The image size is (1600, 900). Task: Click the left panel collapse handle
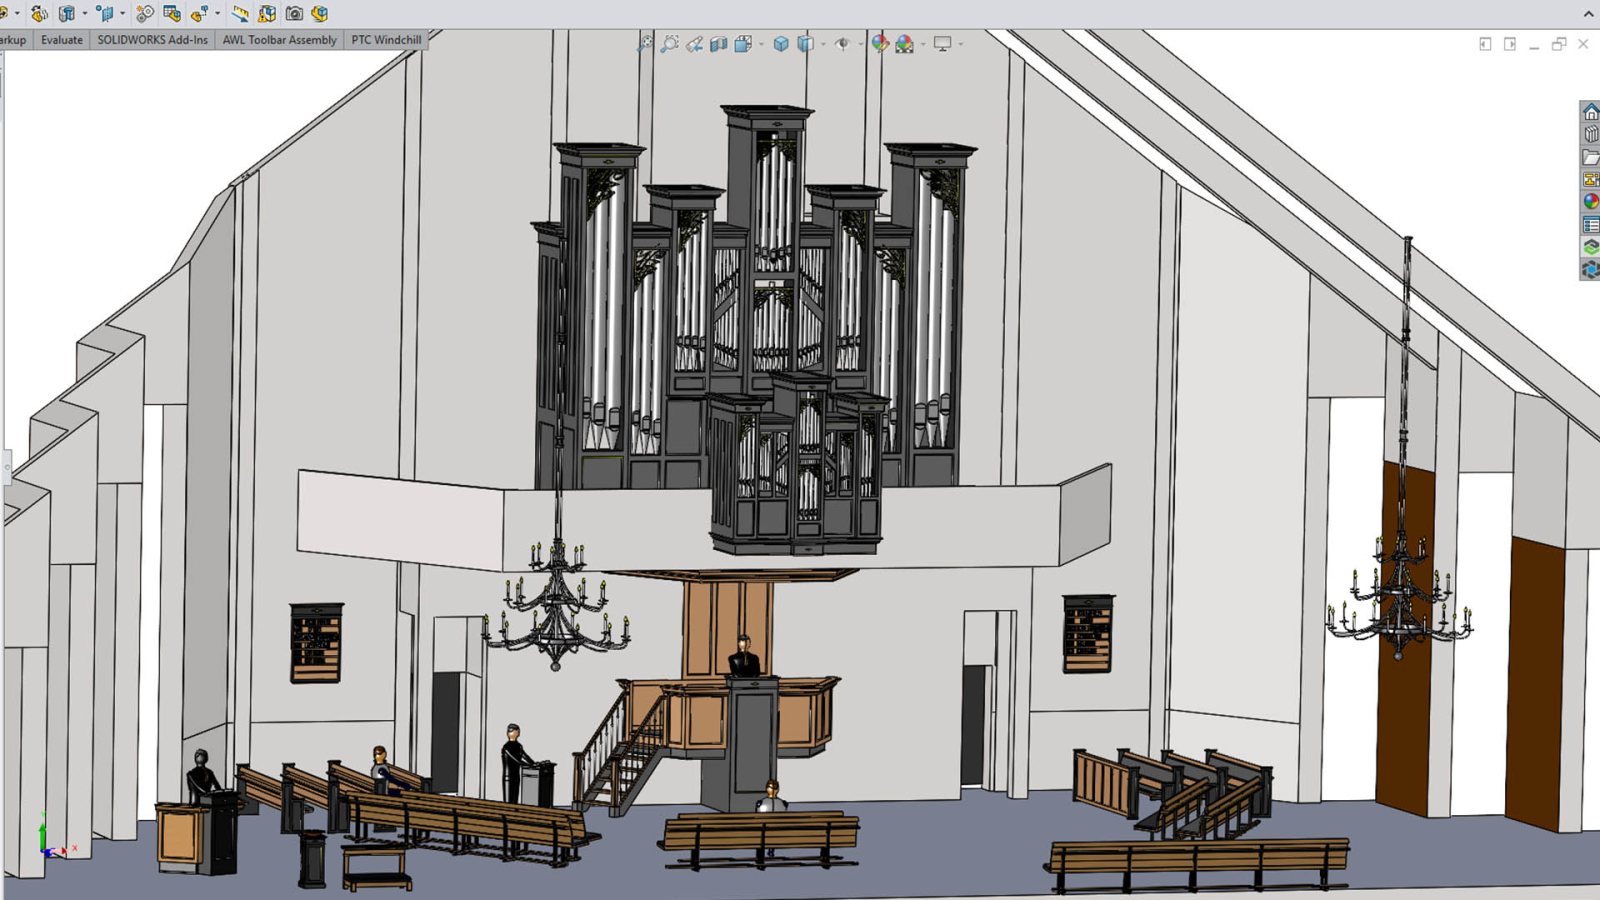tap(6, 466)
